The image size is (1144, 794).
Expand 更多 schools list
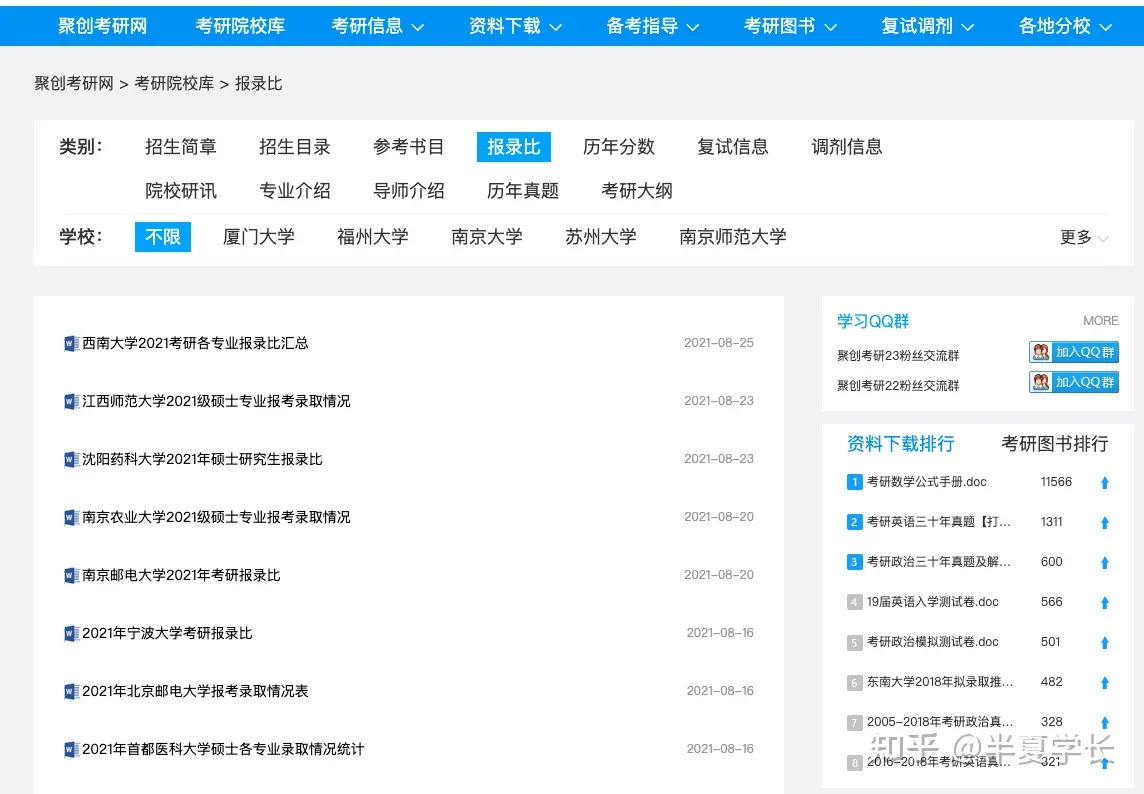click(x=1083, y=238)
